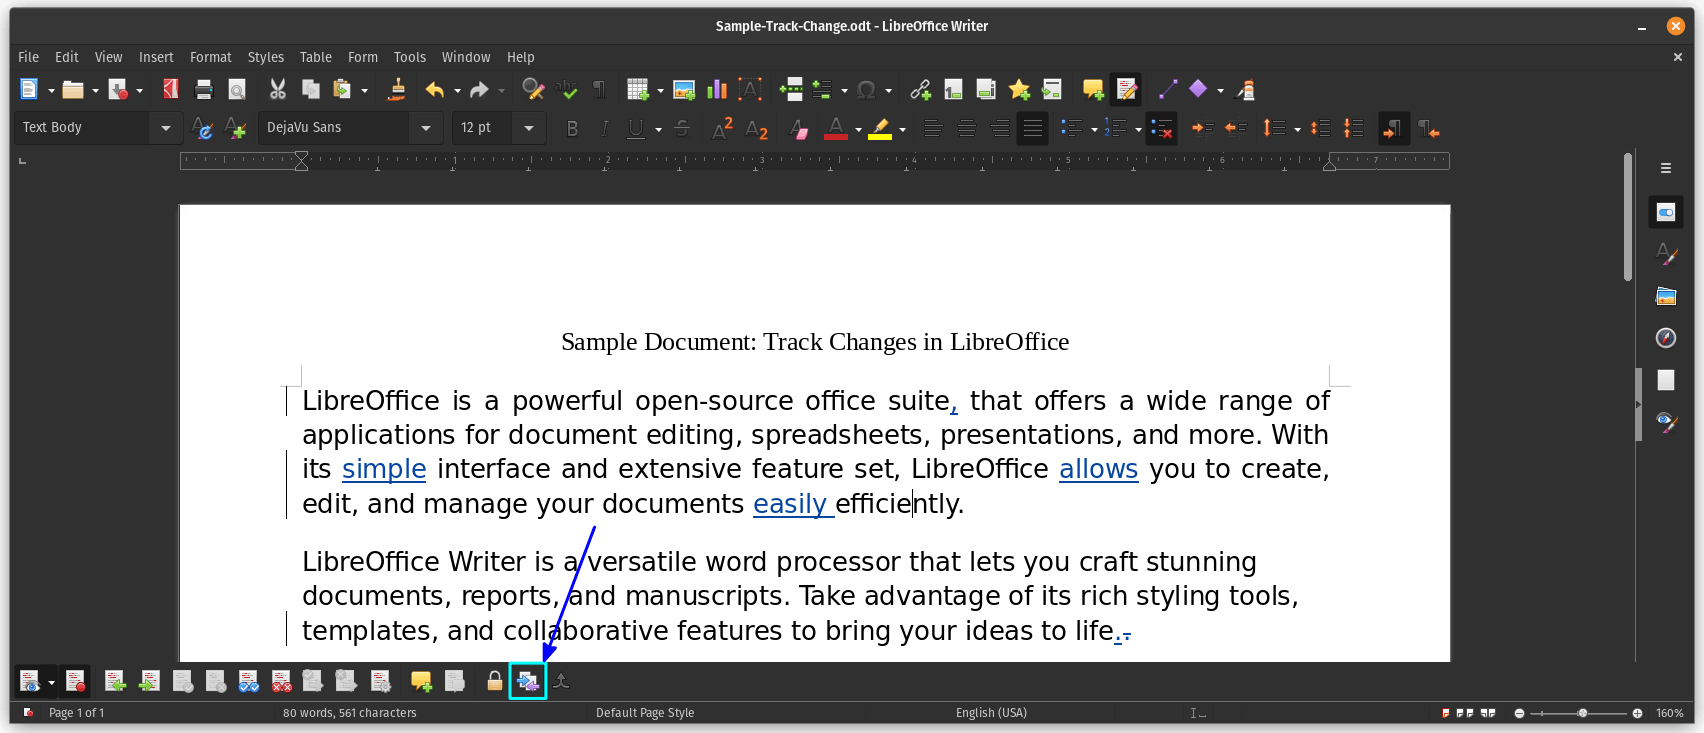
Task: Toggle Bold formatting
Action: [x=572, y=128]
